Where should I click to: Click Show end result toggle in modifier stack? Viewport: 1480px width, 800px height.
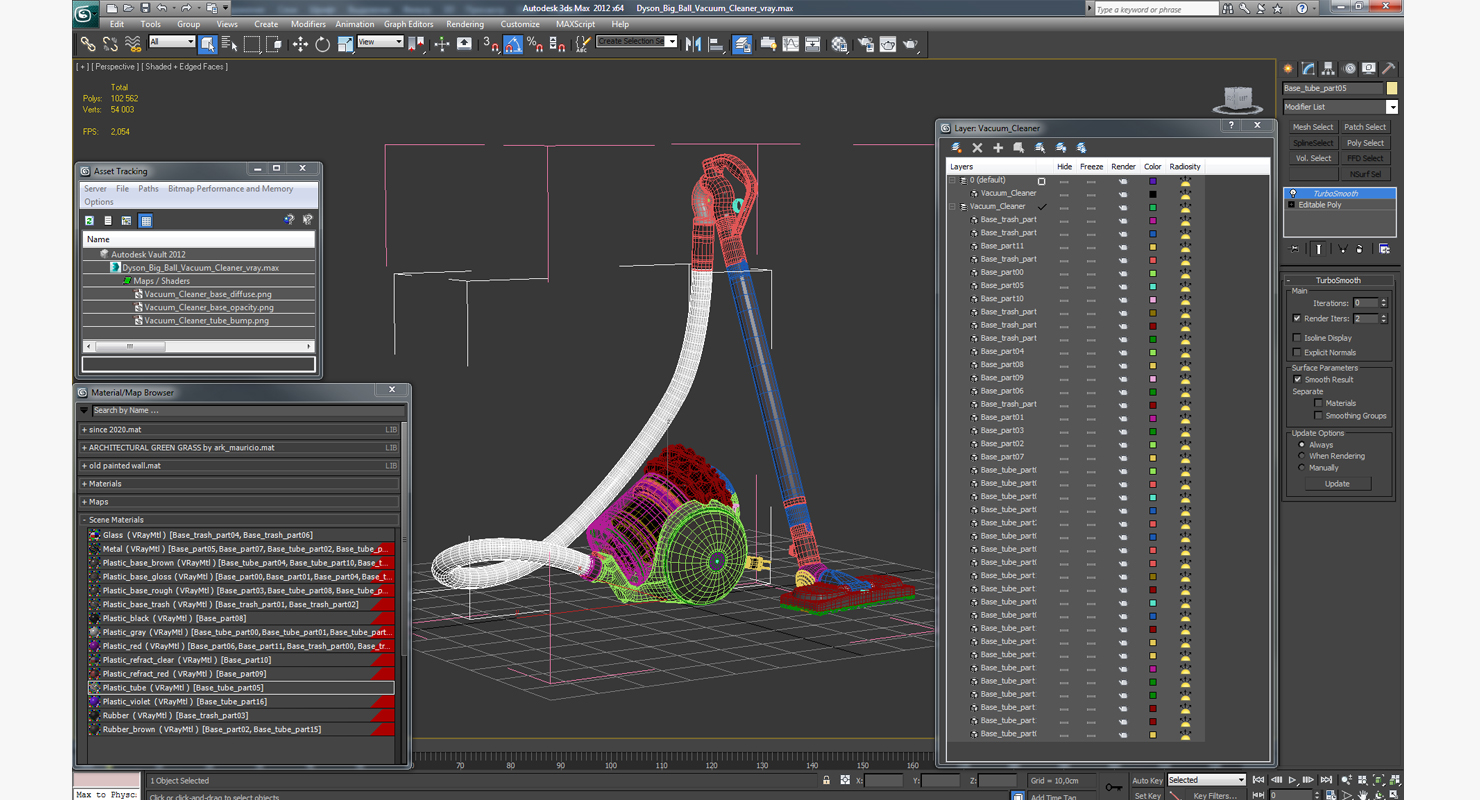coord(1318,249)
